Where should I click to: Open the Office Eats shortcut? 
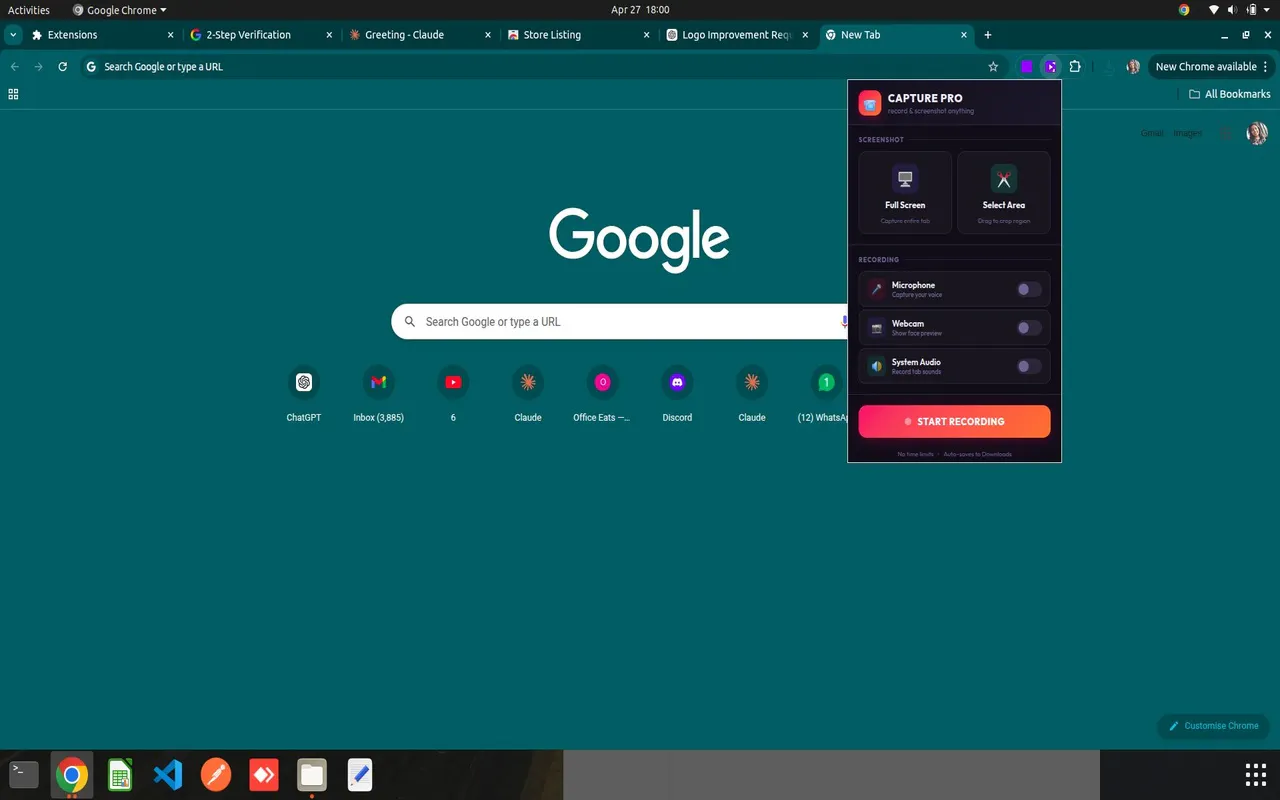602,394
